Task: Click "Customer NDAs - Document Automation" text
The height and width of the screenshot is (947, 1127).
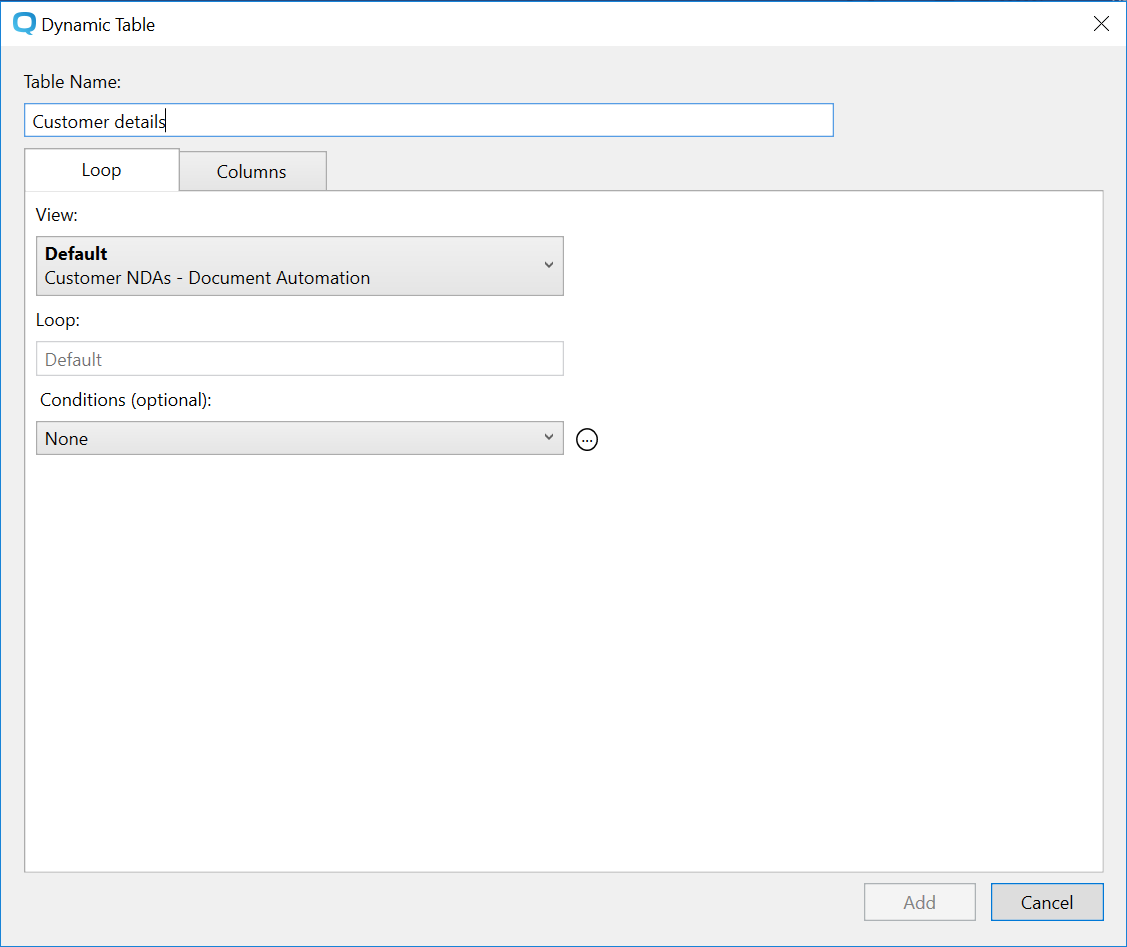Action: pyautogui.click(x=207, y=278)
